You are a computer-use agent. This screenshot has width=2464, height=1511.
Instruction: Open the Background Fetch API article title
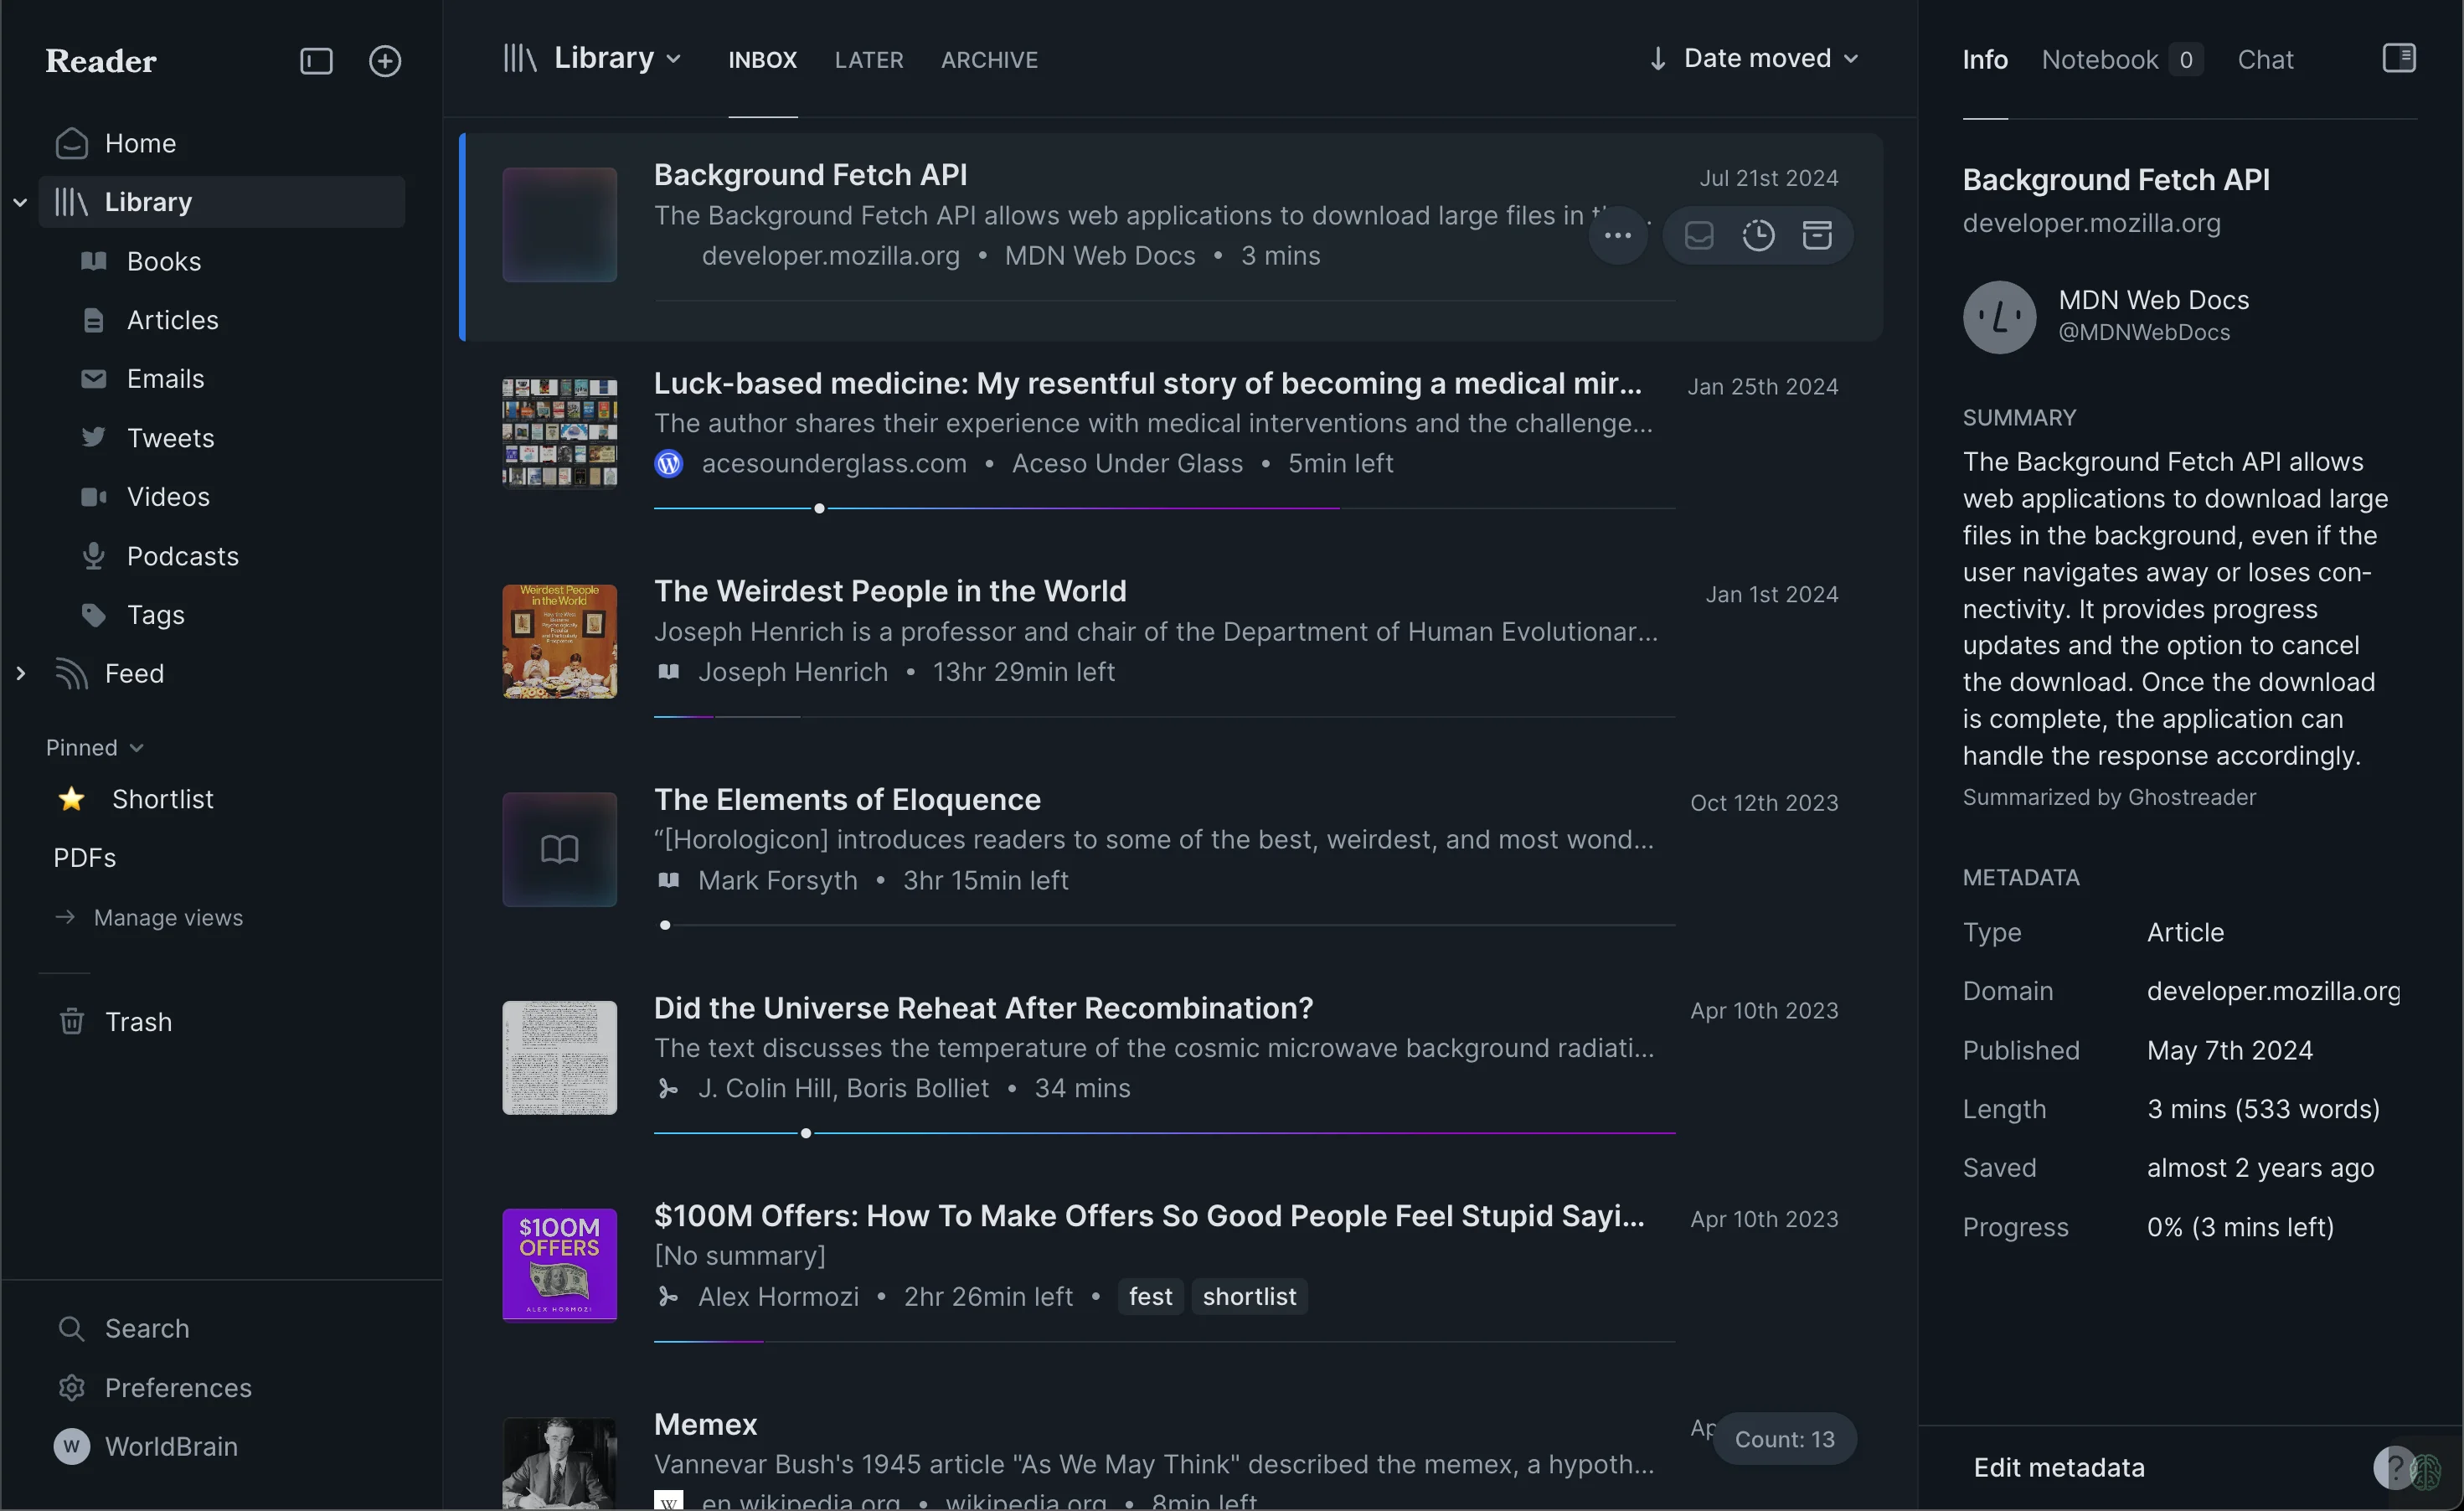(x=810, y=175)
